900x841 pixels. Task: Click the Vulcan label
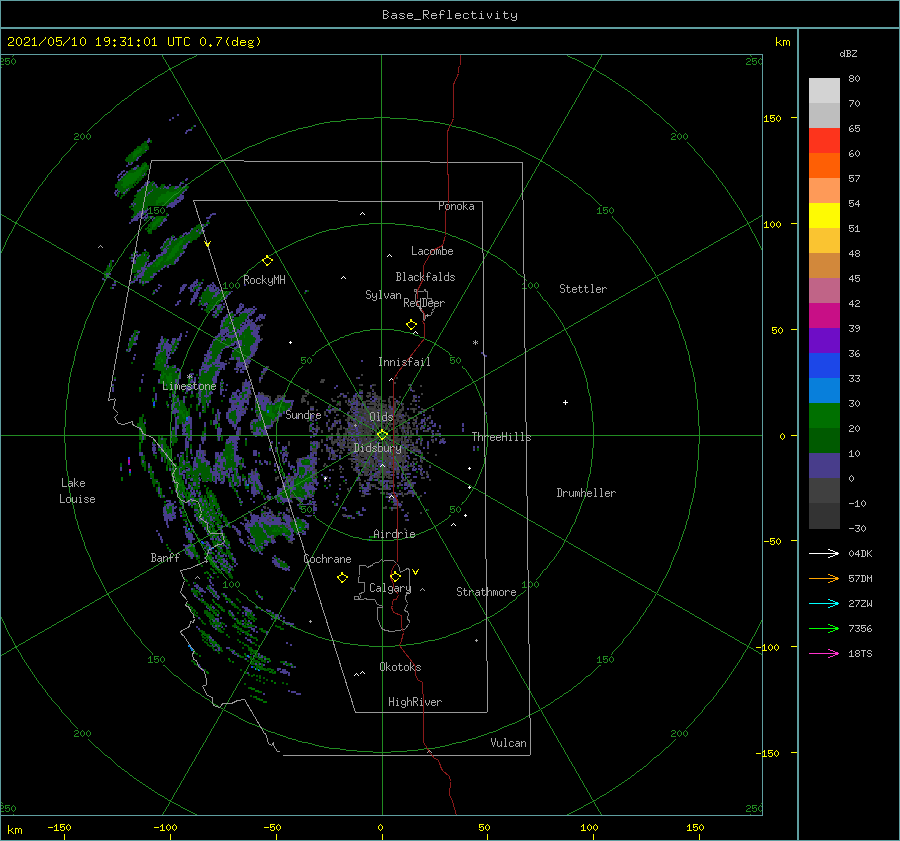(509, 743)
